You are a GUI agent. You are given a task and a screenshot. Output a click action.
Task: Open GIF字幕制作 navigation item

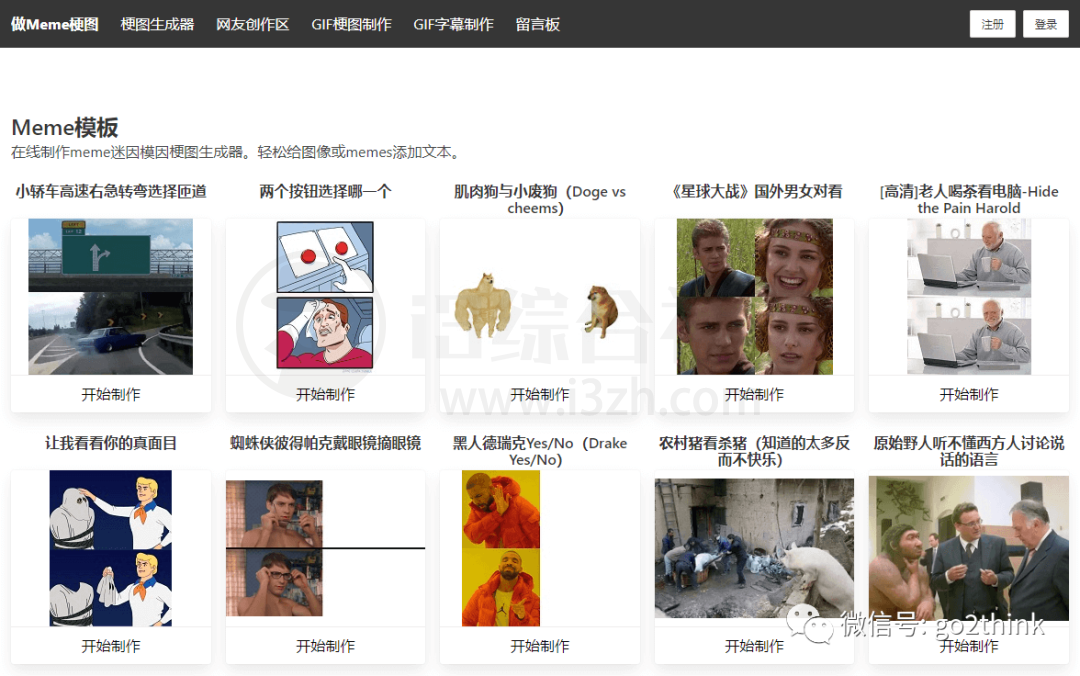pyautogui.click(x=453, y=24)
